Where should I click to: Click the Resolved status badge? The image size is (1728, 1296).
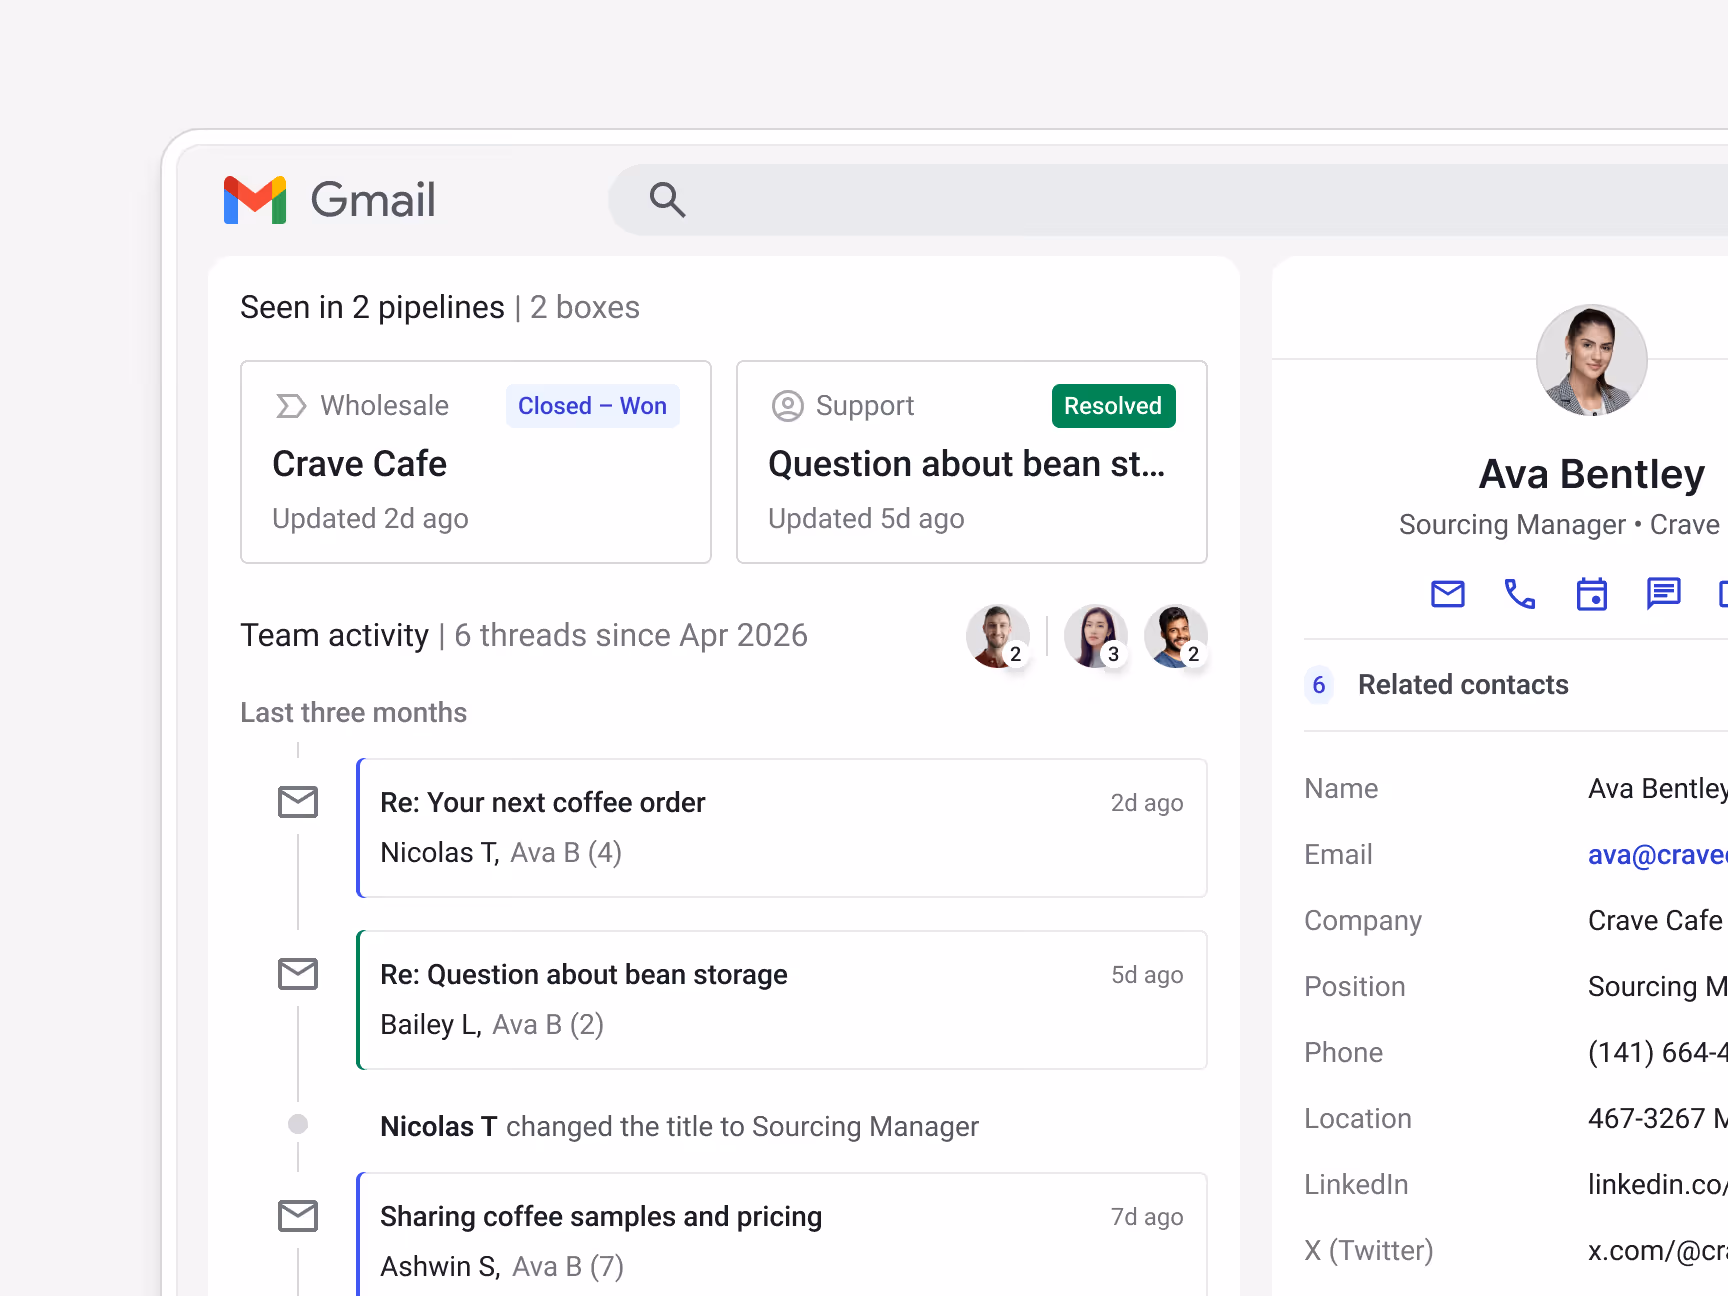[x=1113, y=406]
